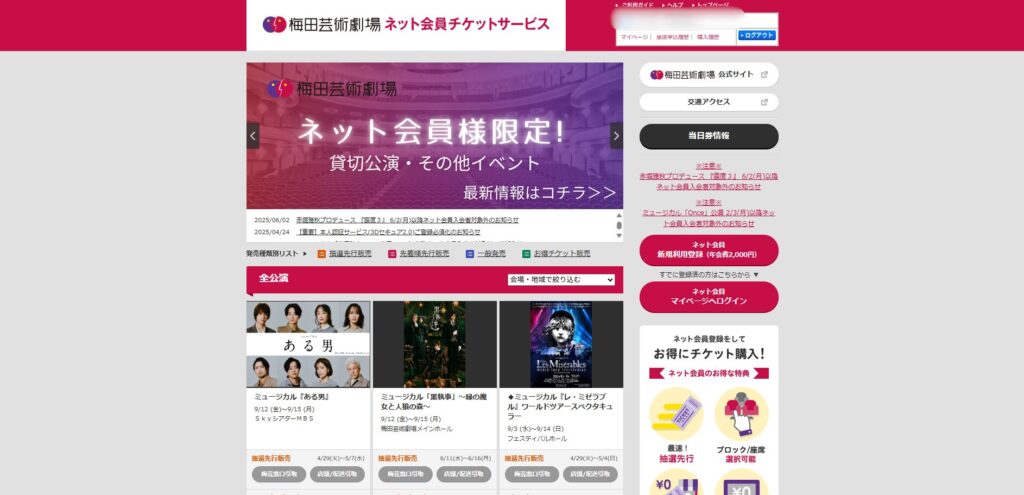Click the 当日券情報 black button
This screenshot has width=1024, height=495.
[709, 136]
